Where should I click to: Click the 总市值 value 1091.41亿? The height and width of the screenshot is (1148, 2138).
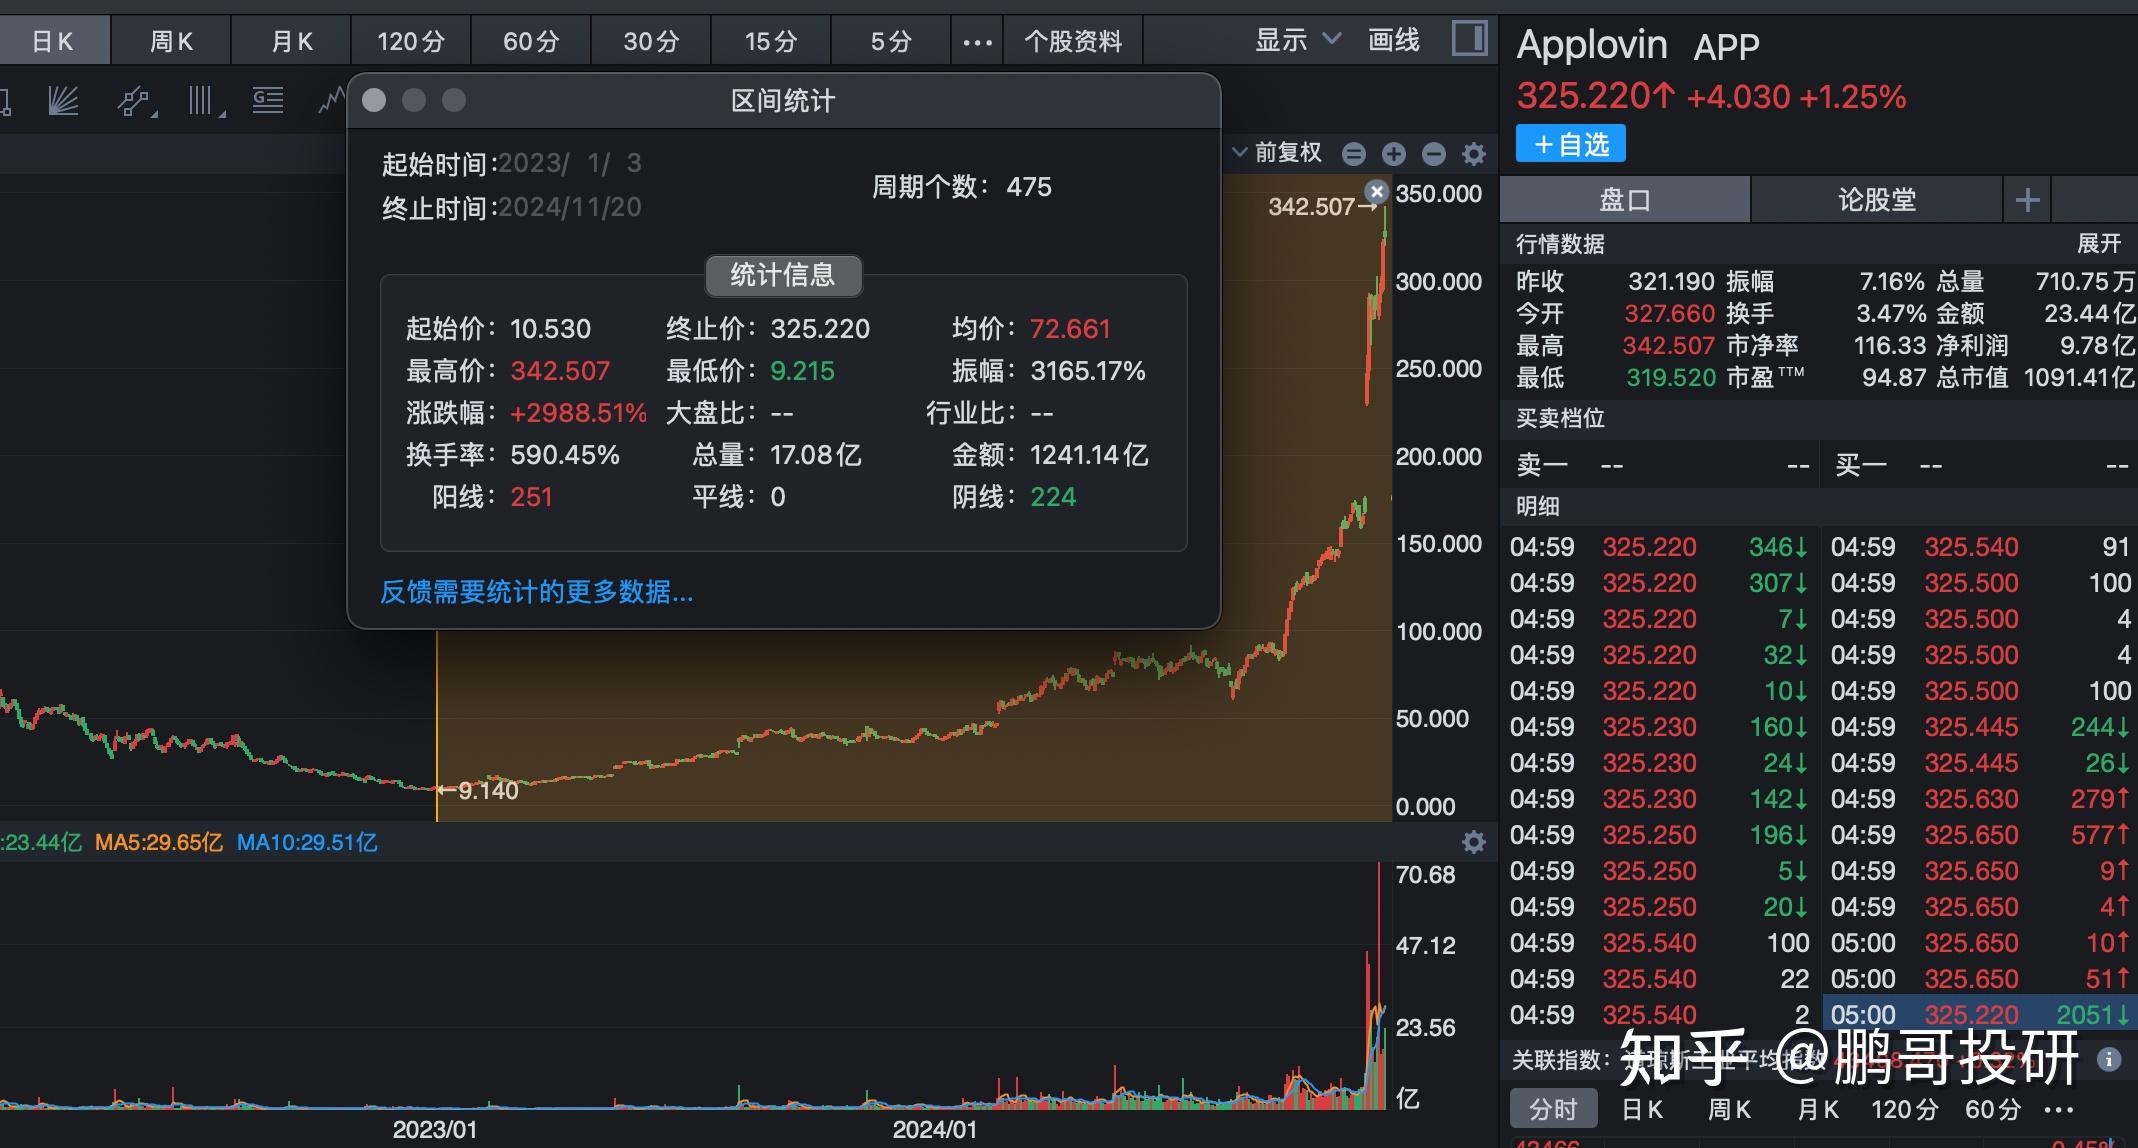pos(2079,378)
